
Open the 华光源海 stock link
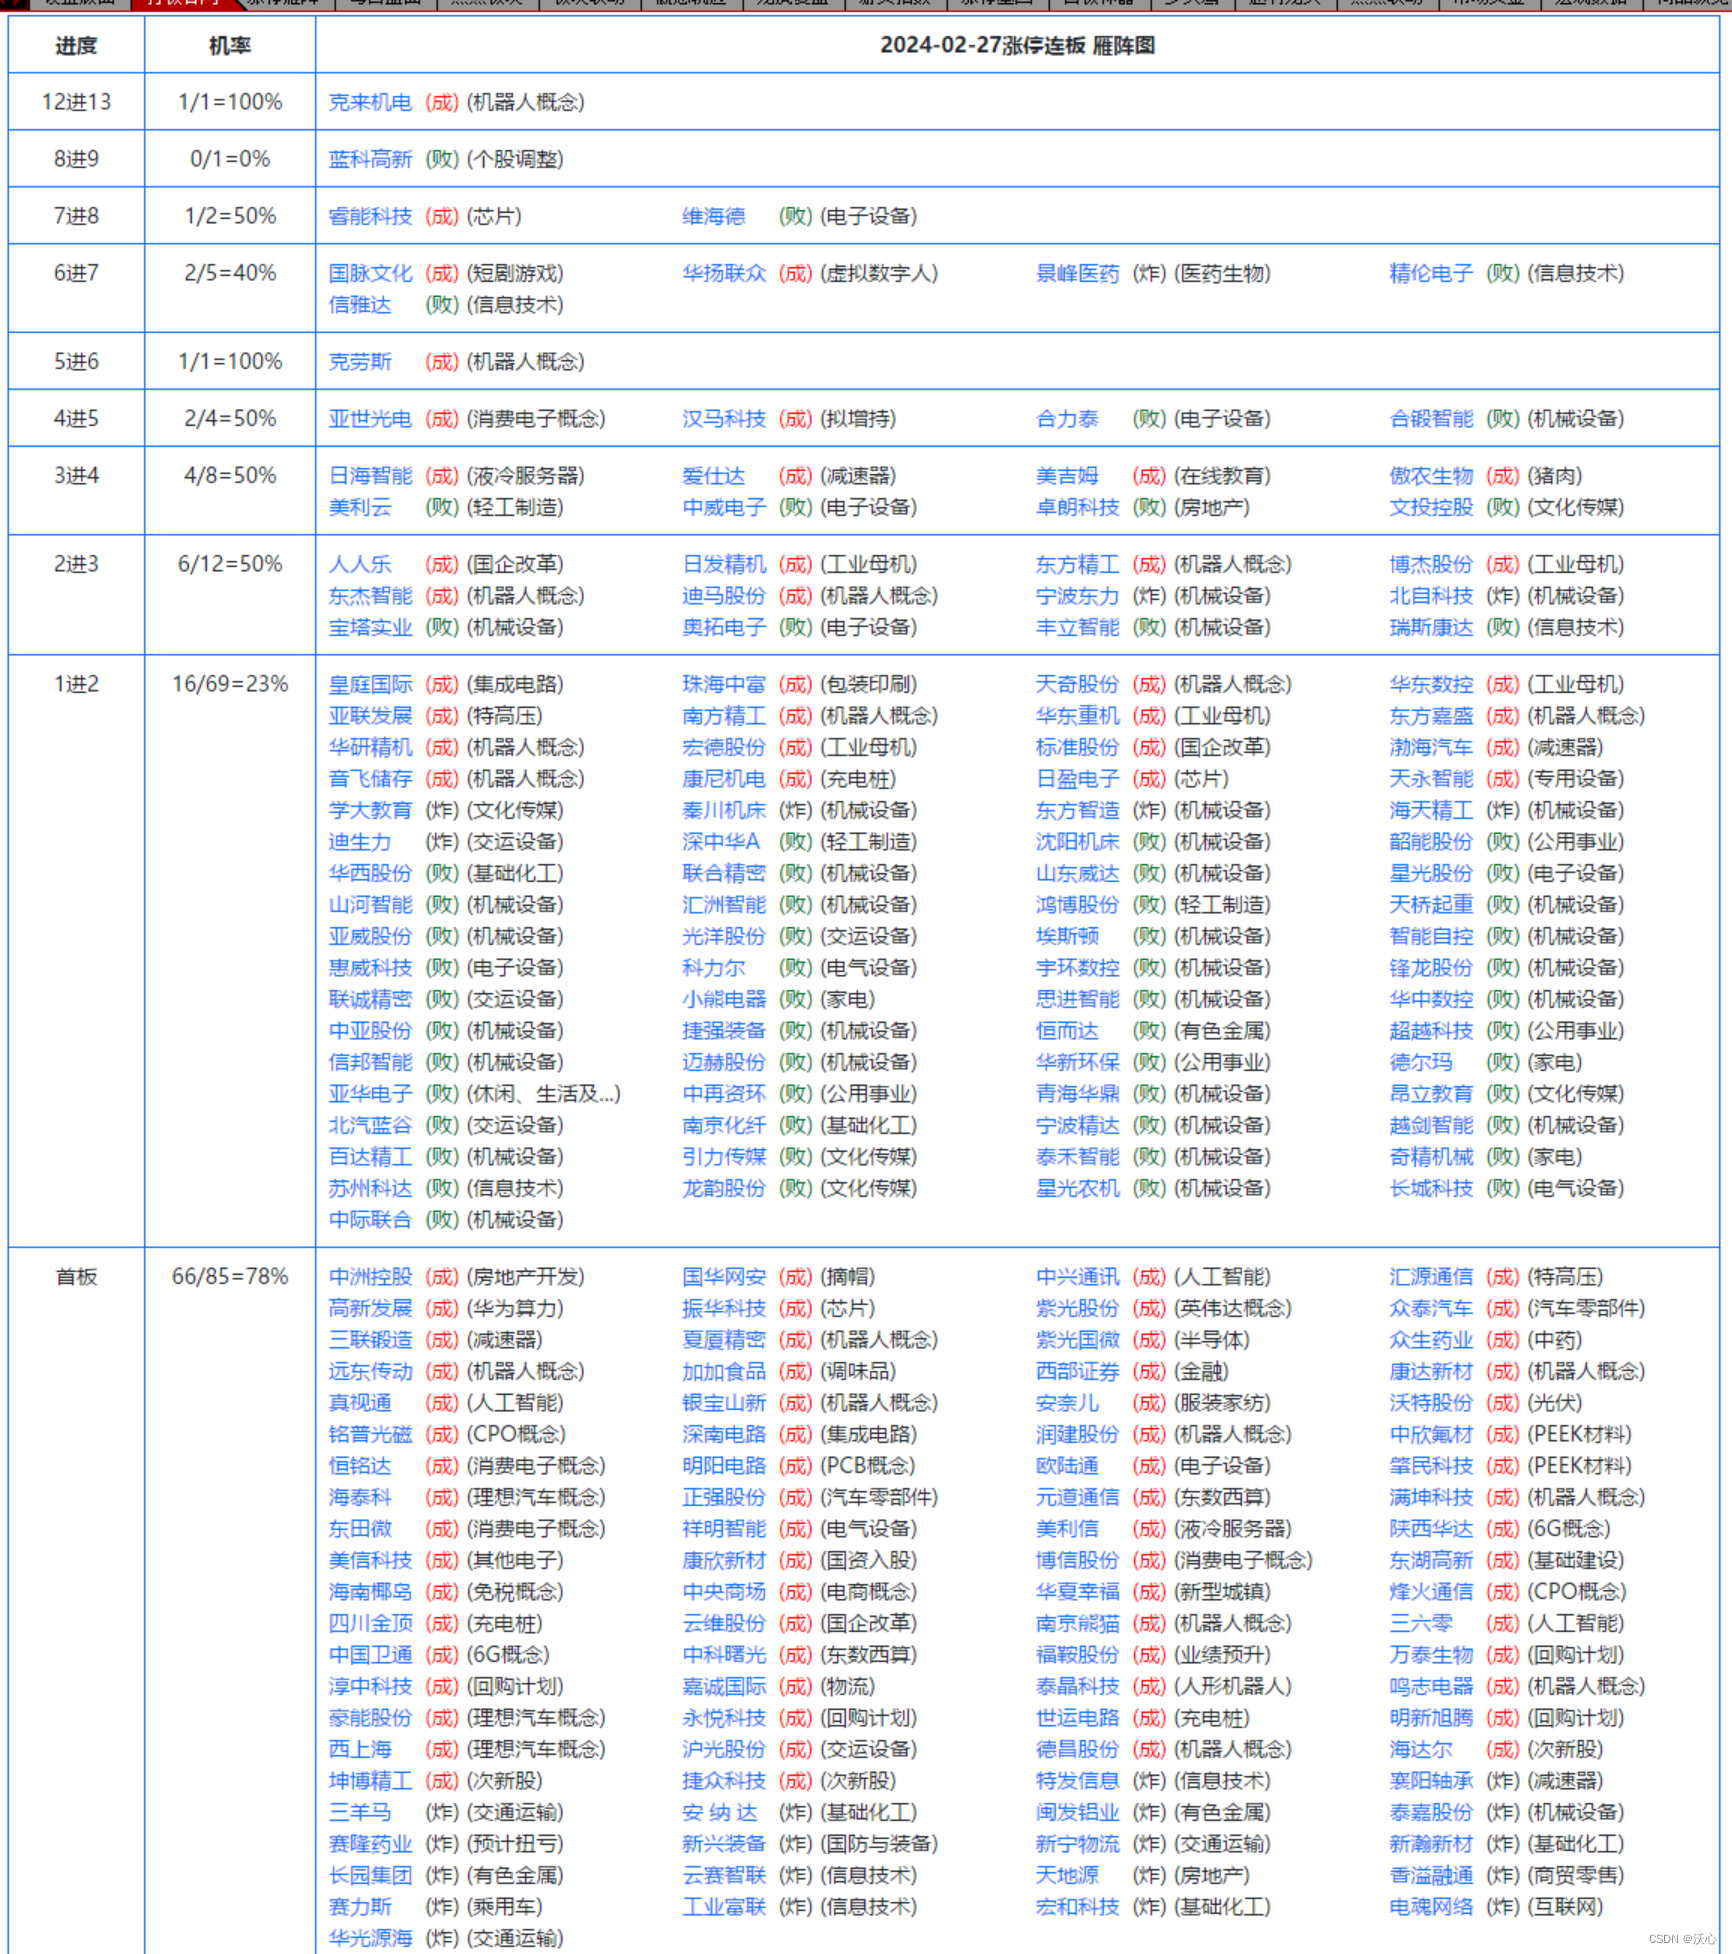(370, 1938)
